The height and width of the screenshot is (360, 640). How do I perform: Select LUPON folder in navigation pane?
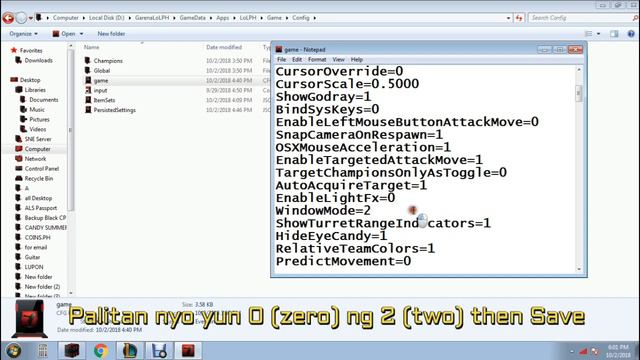click(x=34, y=267)
